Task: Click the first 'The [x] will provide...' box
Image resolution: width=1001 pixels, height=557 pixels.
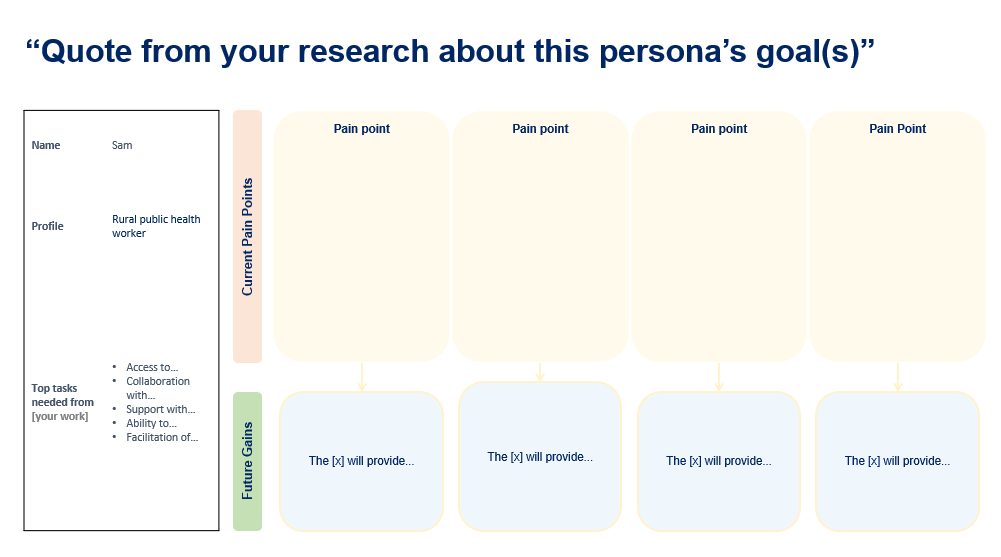Action: 361,461
